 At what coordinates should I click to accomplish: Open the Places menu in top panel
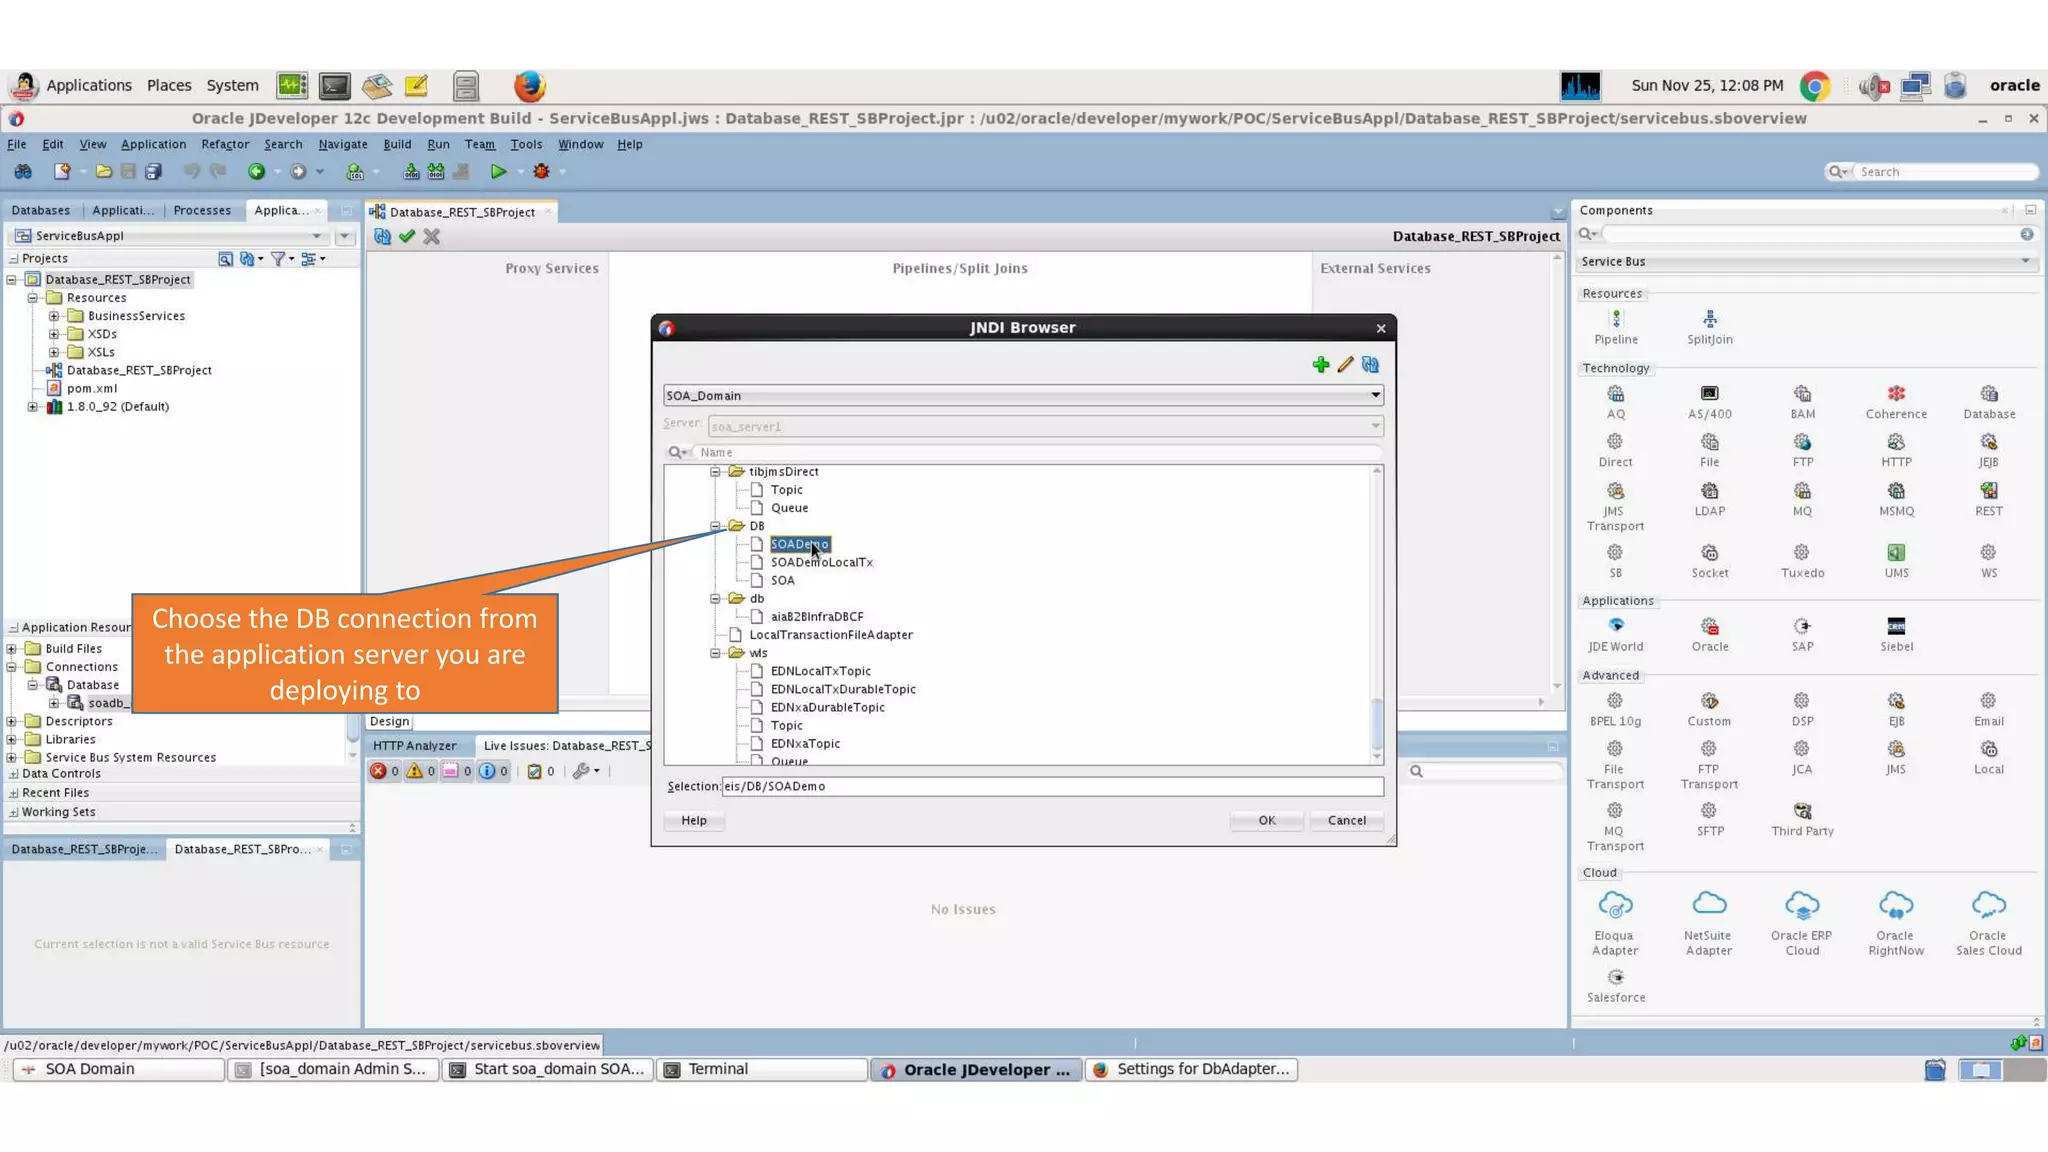coord(169,86)
